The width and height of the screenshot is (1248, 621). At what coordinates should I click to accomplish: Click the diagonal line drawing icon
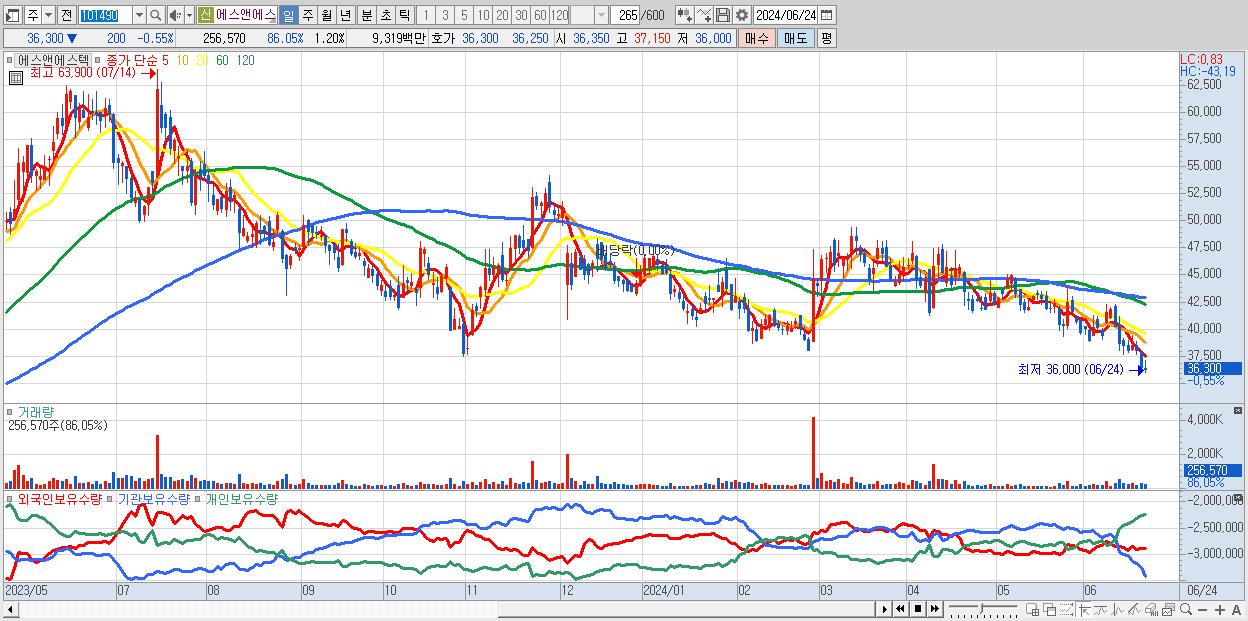[1135, 609]
